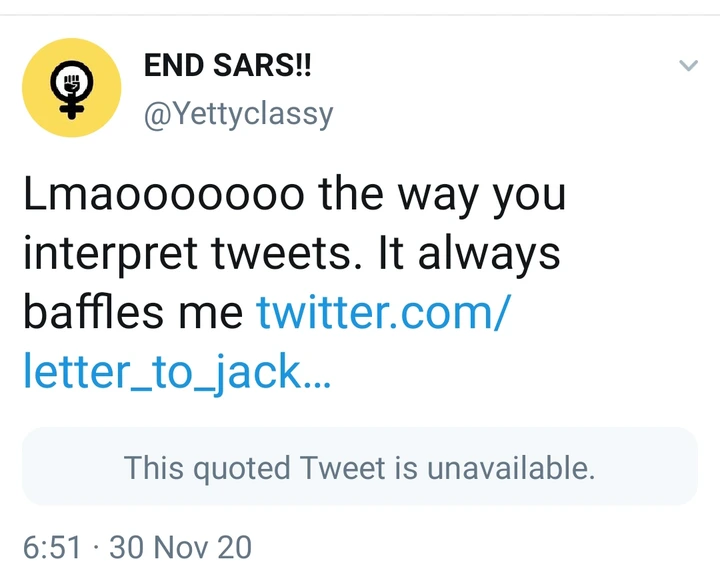
Task: Tap the unavailable quoted Tweet box
Action: tap(360, 467)
